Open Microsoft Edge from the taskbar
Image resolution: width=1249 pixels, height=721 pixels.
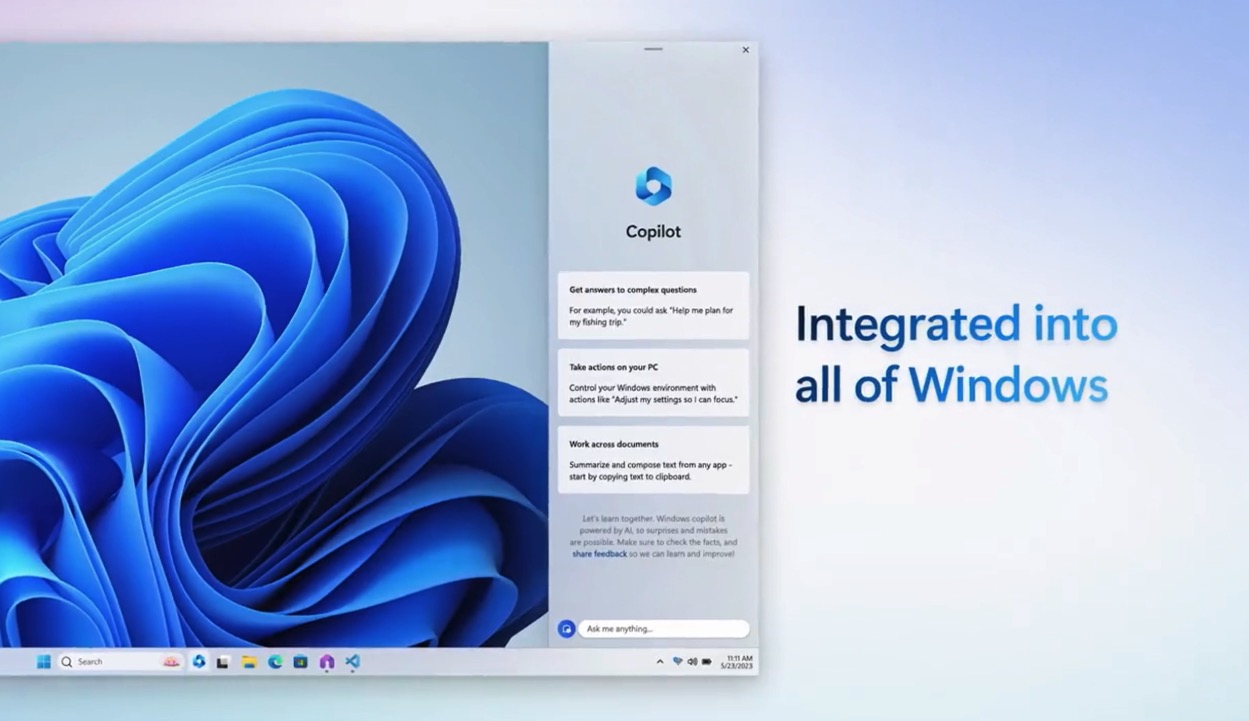click(x=275, y=662)
